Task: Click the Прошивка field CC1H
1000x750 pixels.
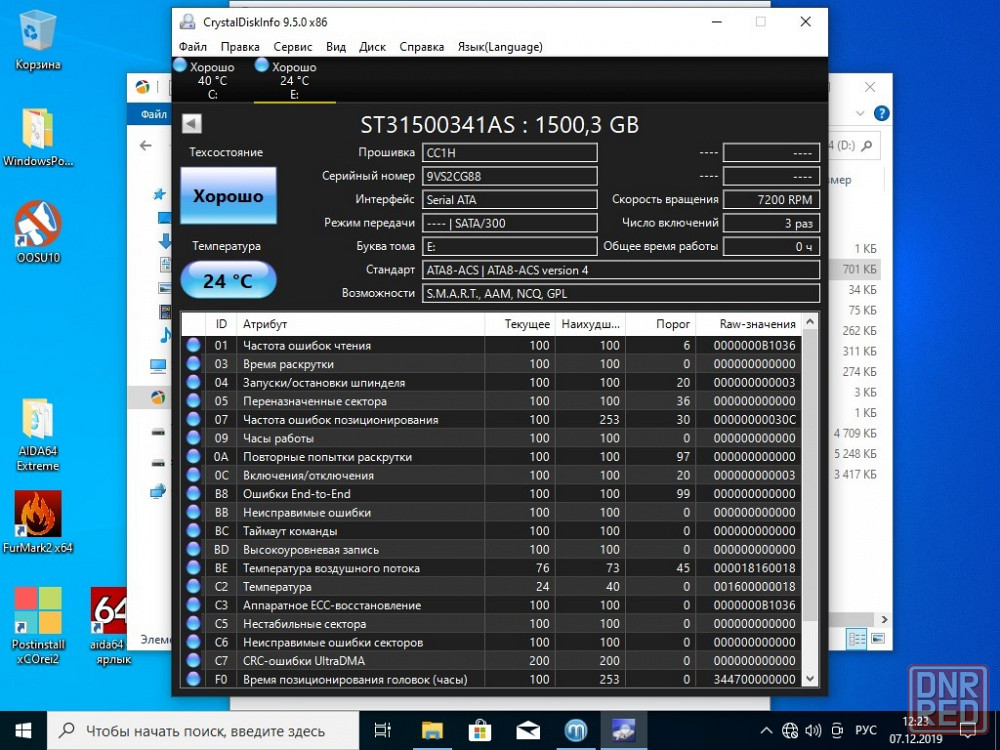Action: pyautogui.click(x=510, y=152)
